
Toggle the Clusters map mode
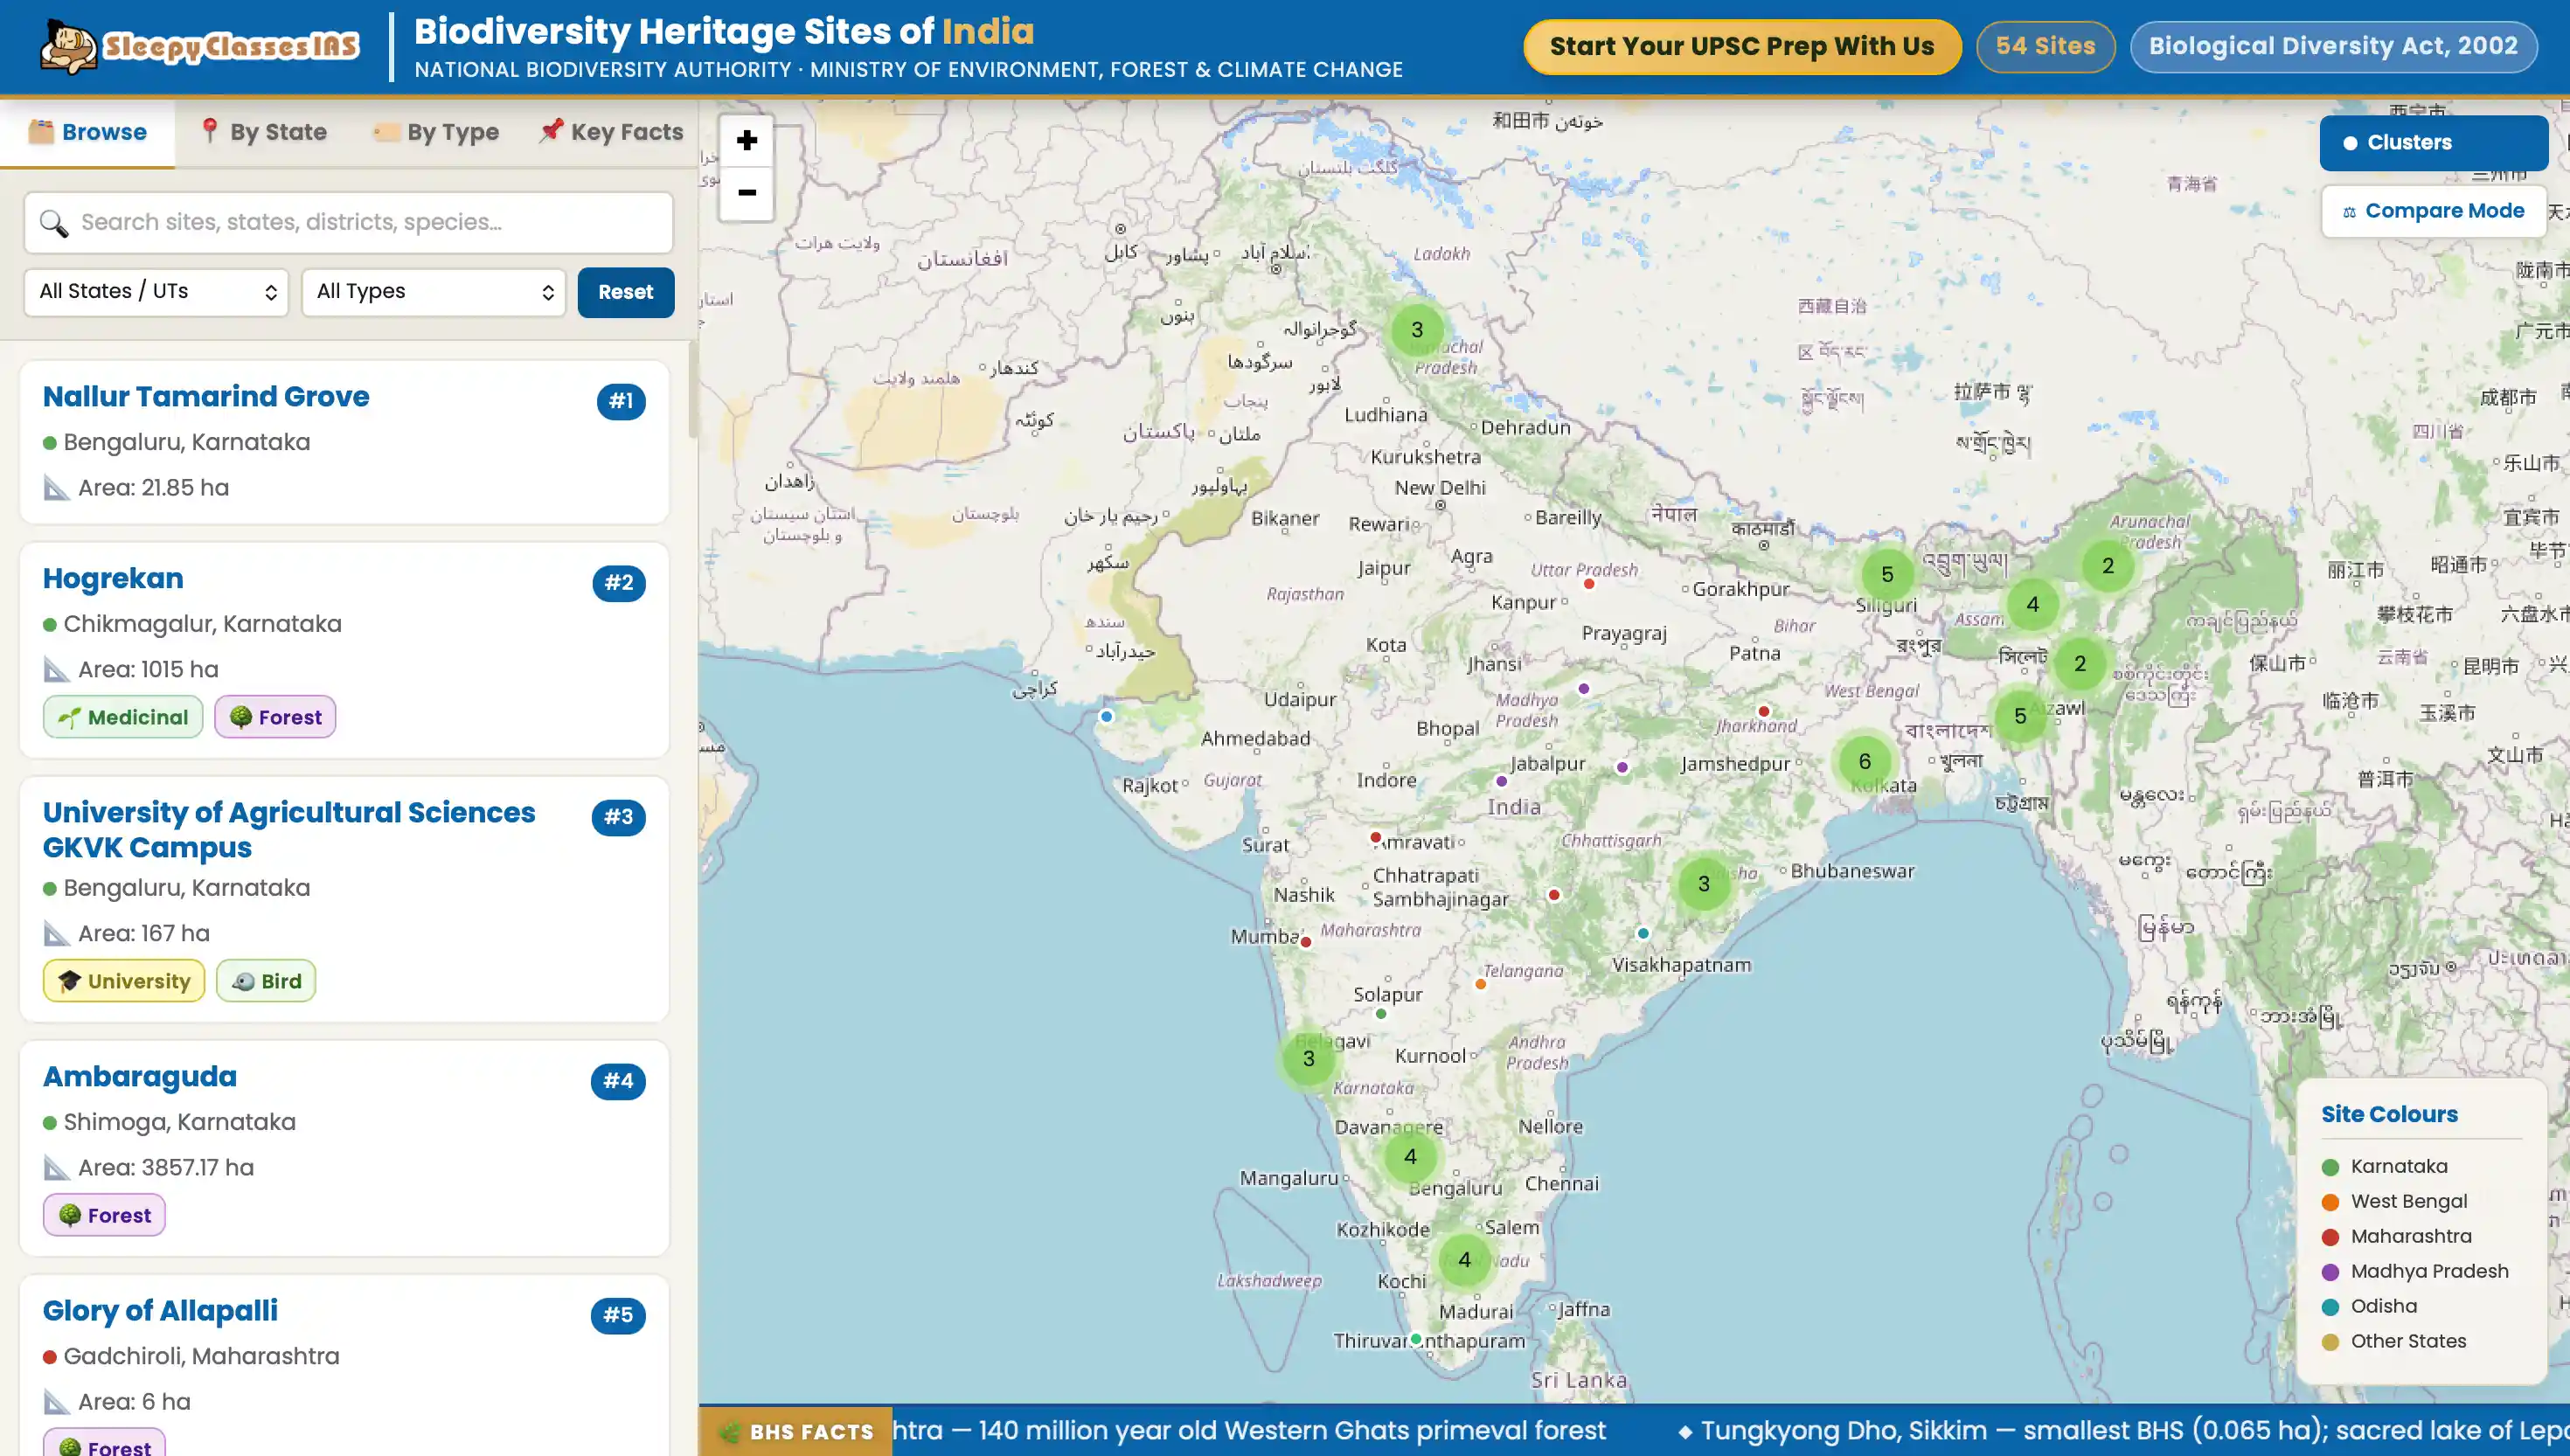tap(2432, 143)
